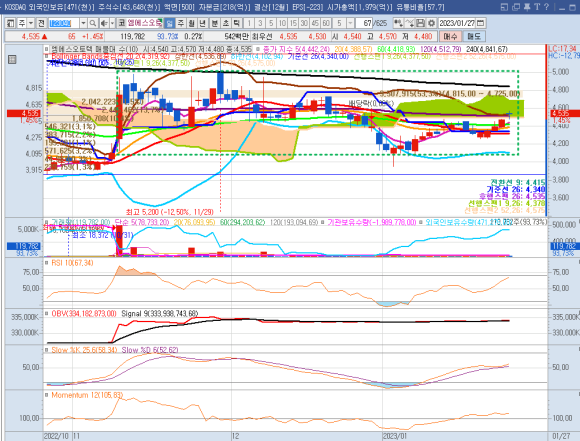Select the 45 interval button
Screen dimensions: 580x441
(x=315, y=23)
